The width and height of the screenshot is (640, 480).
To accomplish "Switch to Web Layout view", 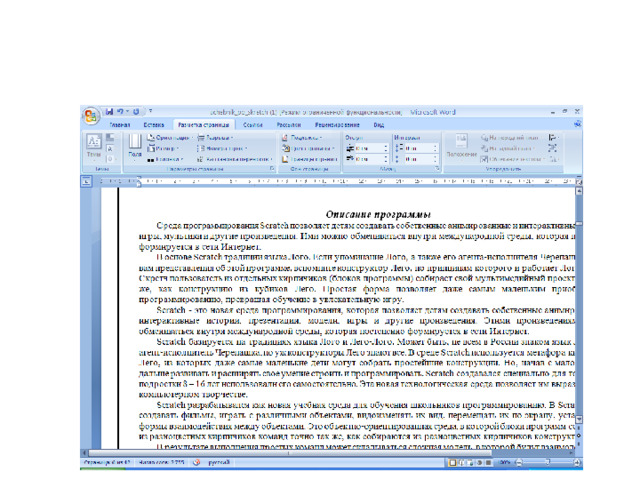I will (x=471, y=462).
